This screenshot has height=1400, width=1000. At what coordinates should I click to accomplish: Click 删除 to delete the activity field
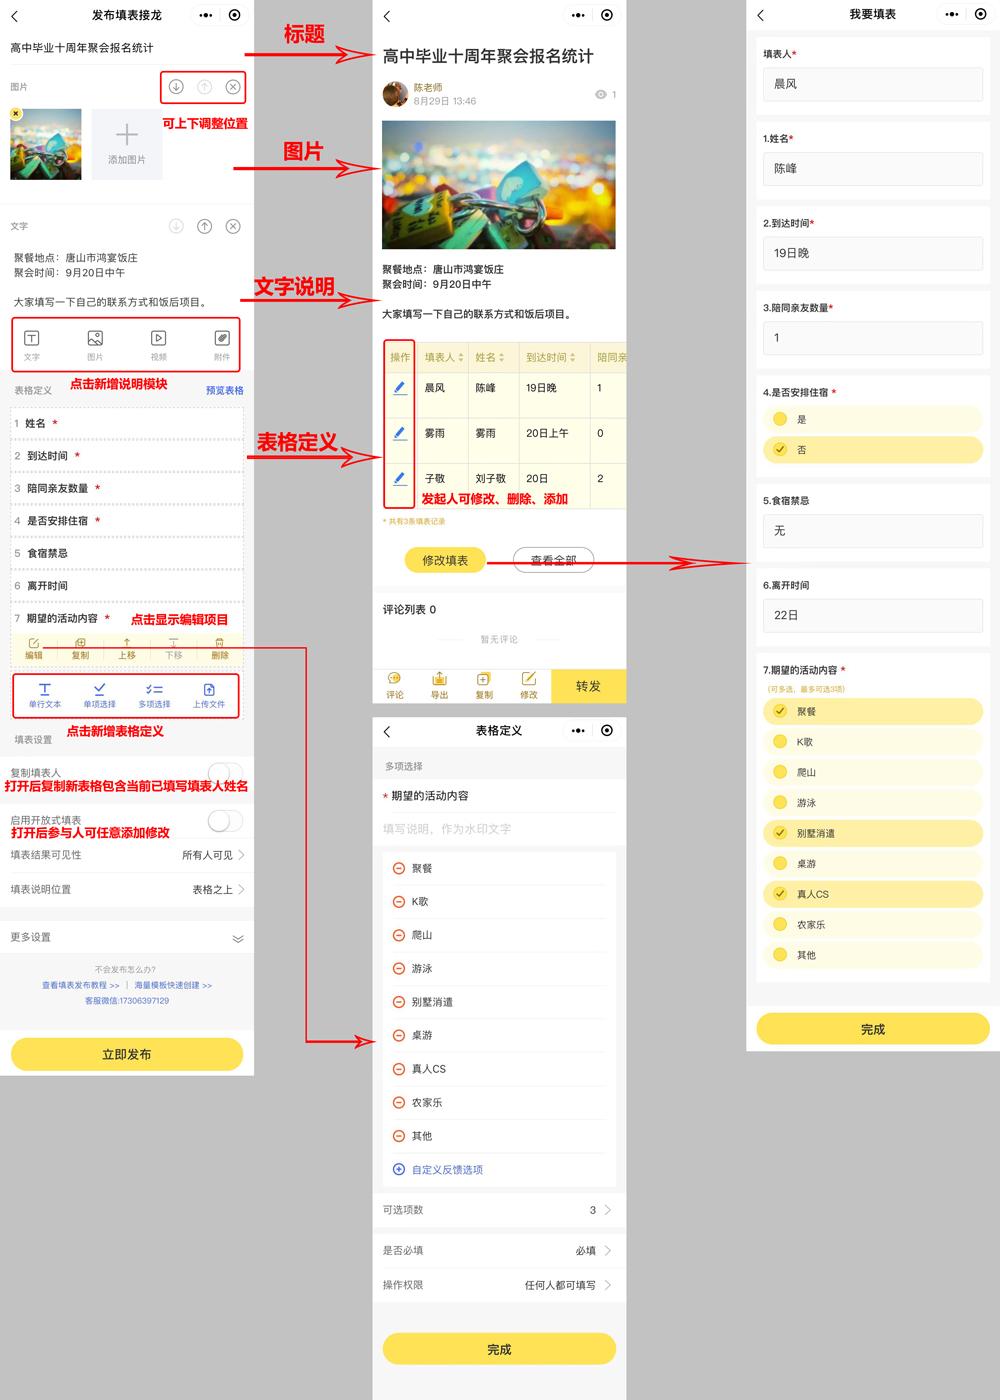click(x=220, y=649)
